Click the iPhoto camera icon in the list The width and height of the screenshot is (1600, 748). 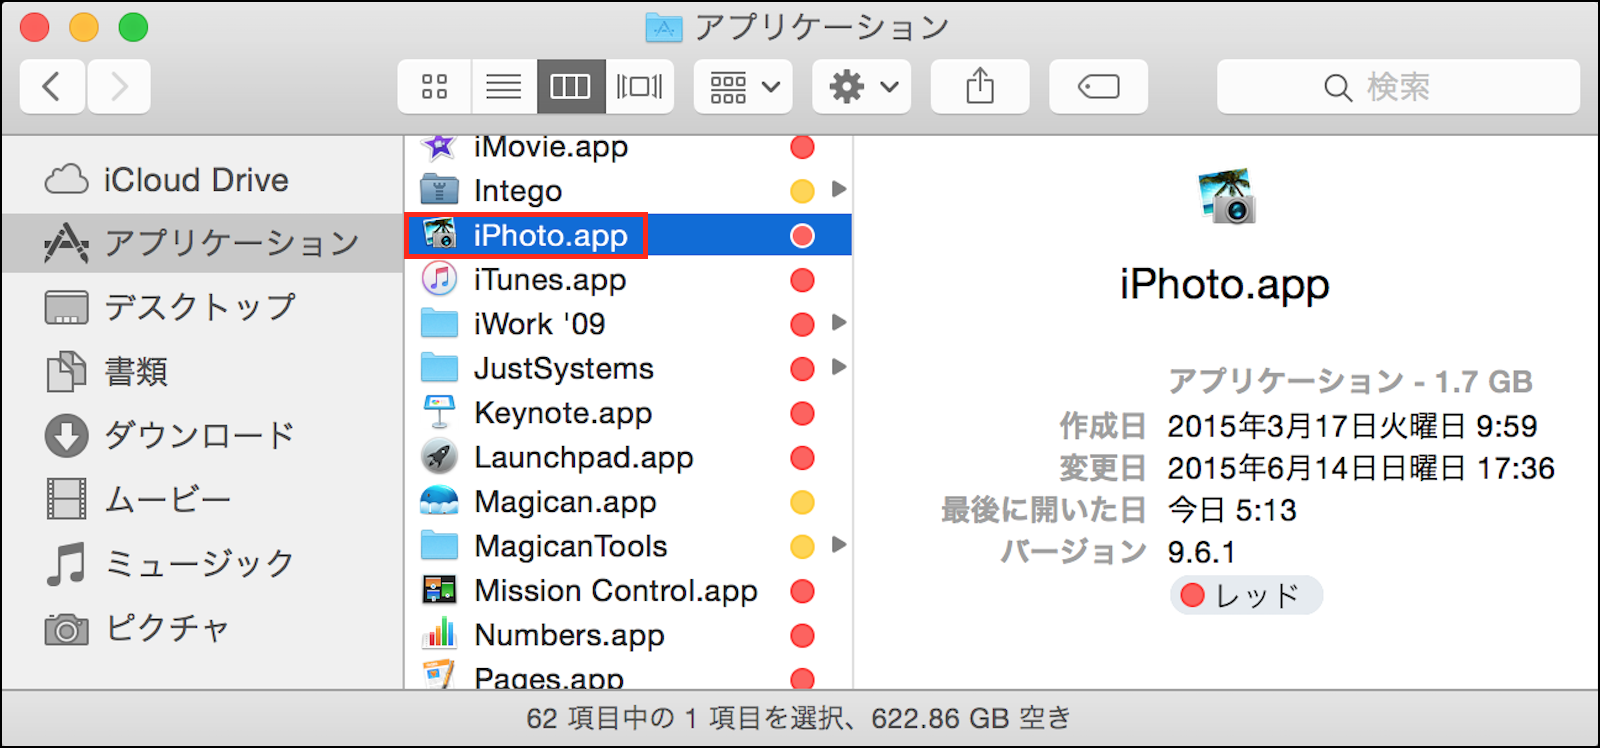click(x=439, y=235)
